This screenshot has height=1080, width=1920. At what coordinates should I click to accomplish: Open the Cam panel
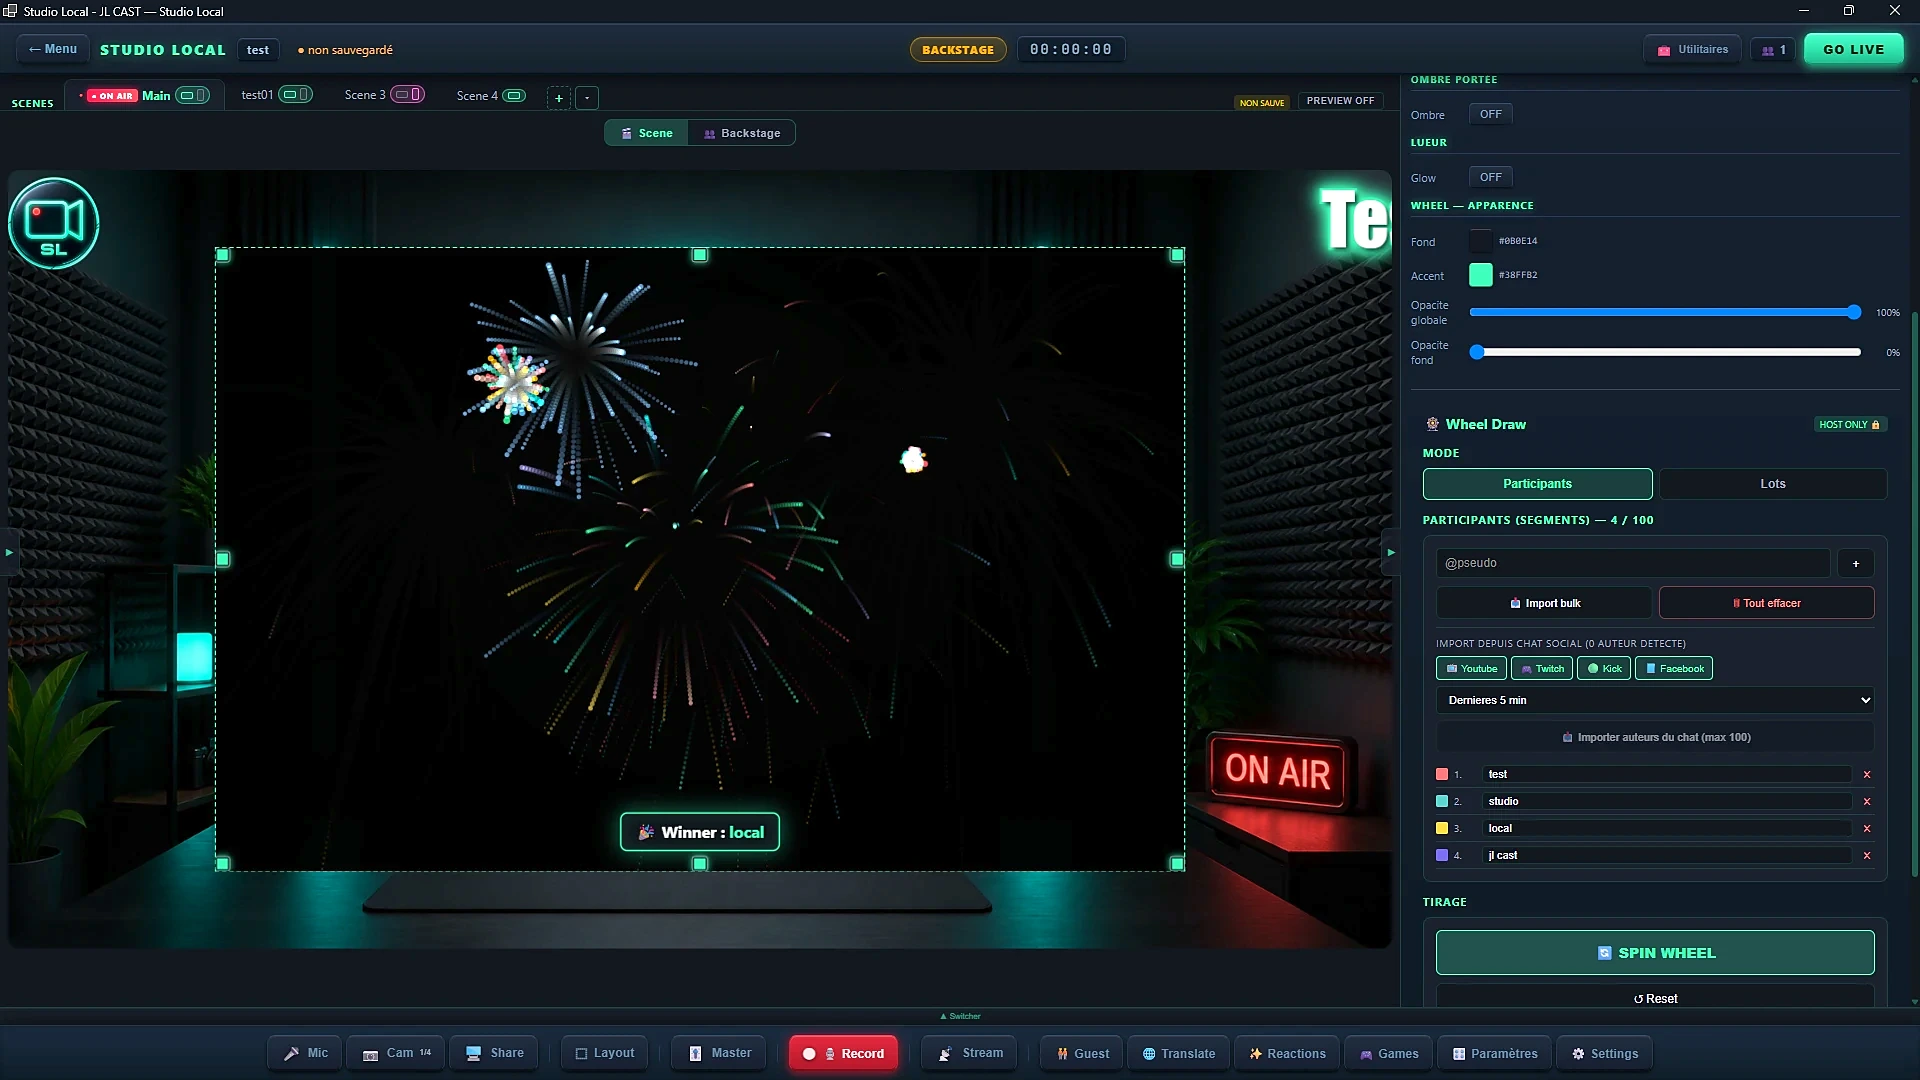[x=396, y=1053]
